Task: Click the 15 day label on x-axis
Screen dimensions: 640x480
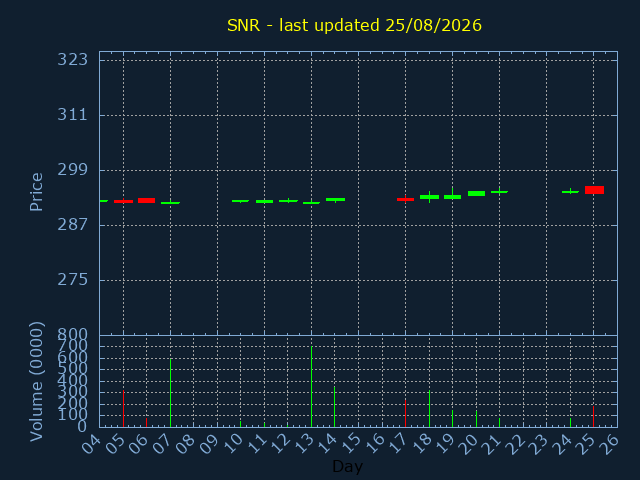Action: [350, 444]
